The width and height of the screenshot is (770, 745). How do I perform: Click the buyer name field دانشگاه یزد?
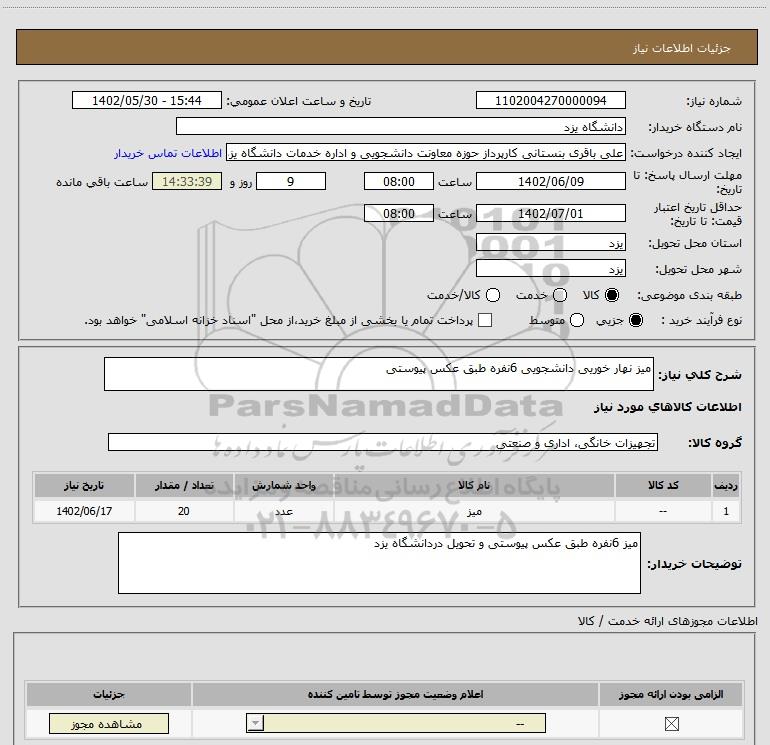(401, 126)
